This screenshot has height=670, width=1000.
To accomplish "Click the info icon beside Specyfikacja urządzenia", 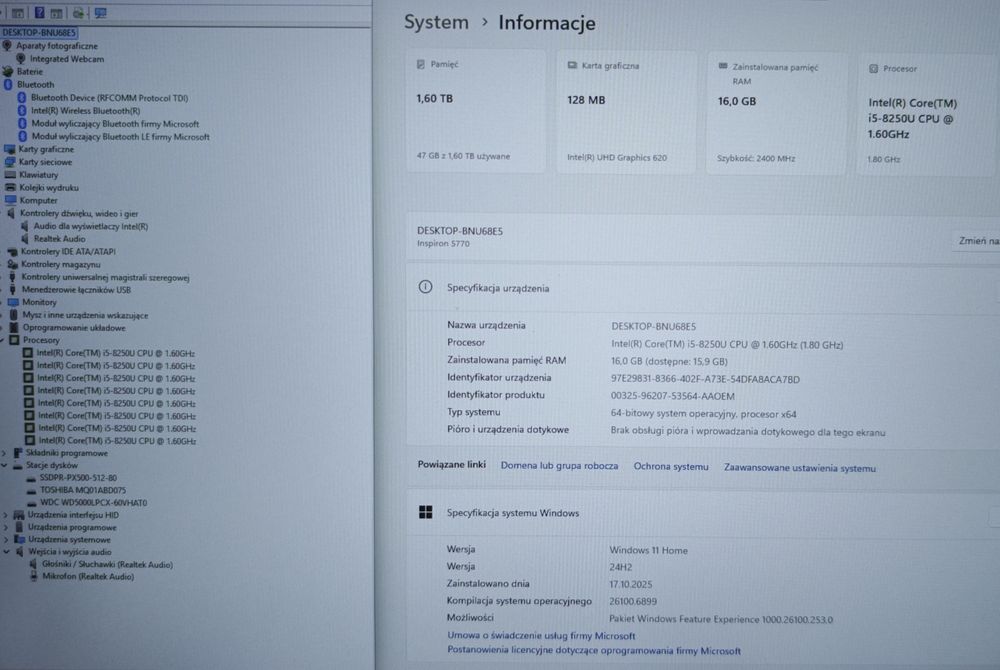I will (425, 287).
